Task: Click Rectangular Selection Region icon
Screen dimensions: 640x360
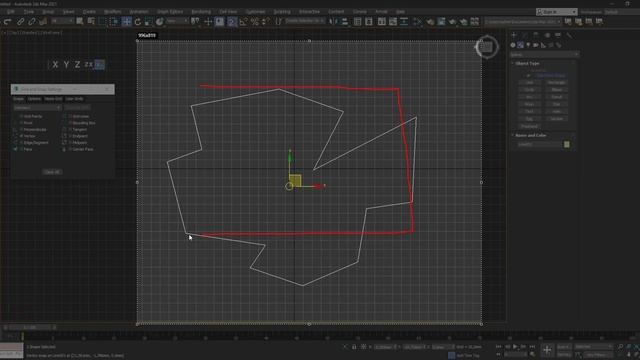Action: click(103, 21)
